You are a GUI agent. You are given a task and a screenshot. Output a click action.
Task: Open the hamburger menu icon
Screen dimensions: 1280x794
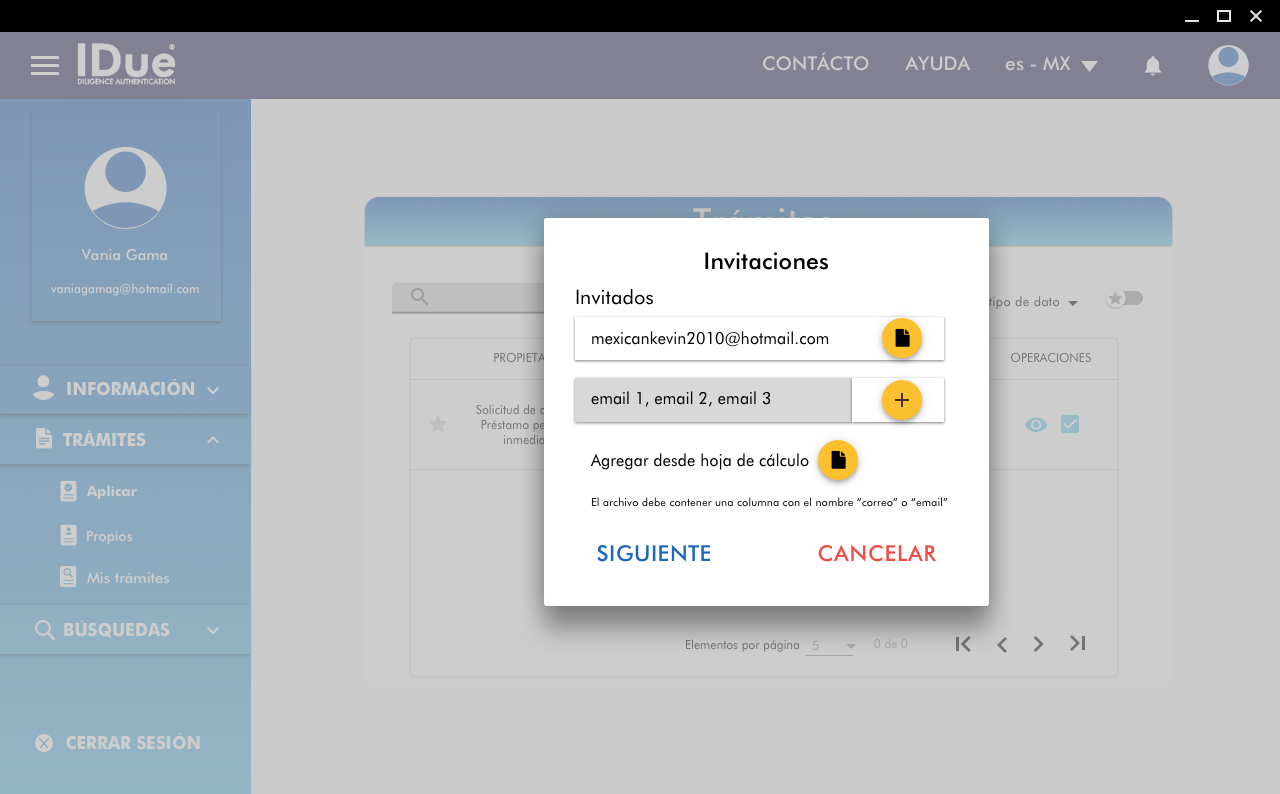45,66
